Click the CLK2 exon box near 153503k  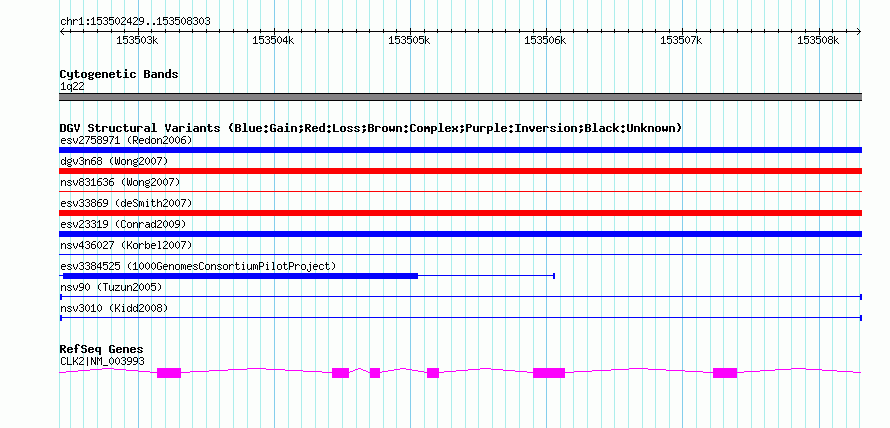[169, 373]
